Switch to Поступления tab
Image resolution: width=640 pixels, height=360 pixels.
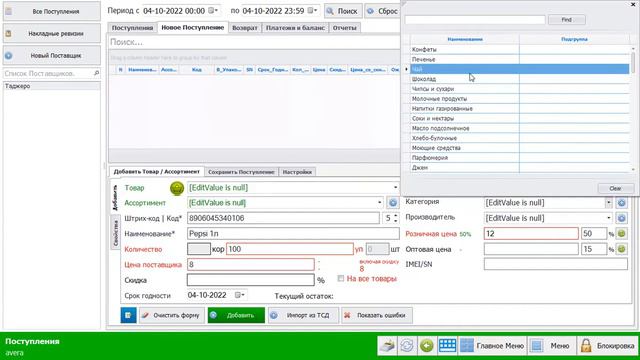(x=132, y=28)
